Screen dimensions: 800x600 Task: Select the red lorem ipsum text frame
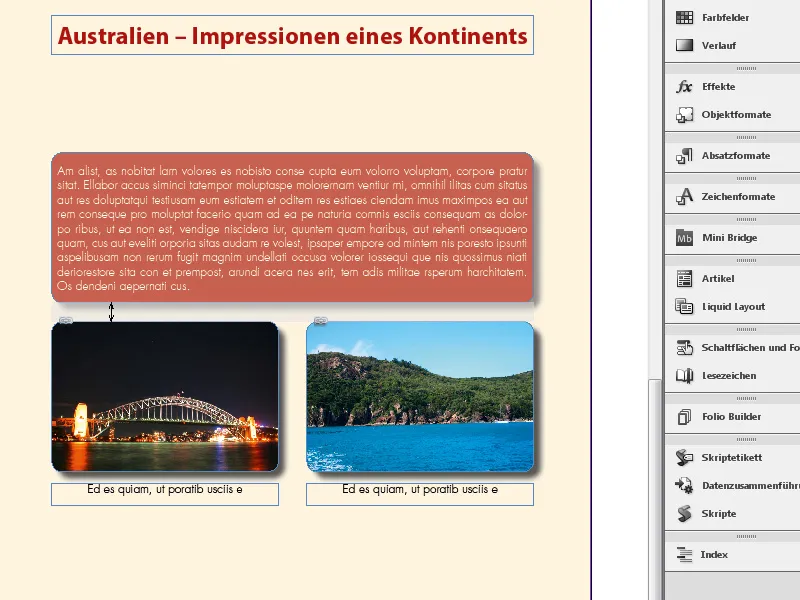(x=292, y=227)
